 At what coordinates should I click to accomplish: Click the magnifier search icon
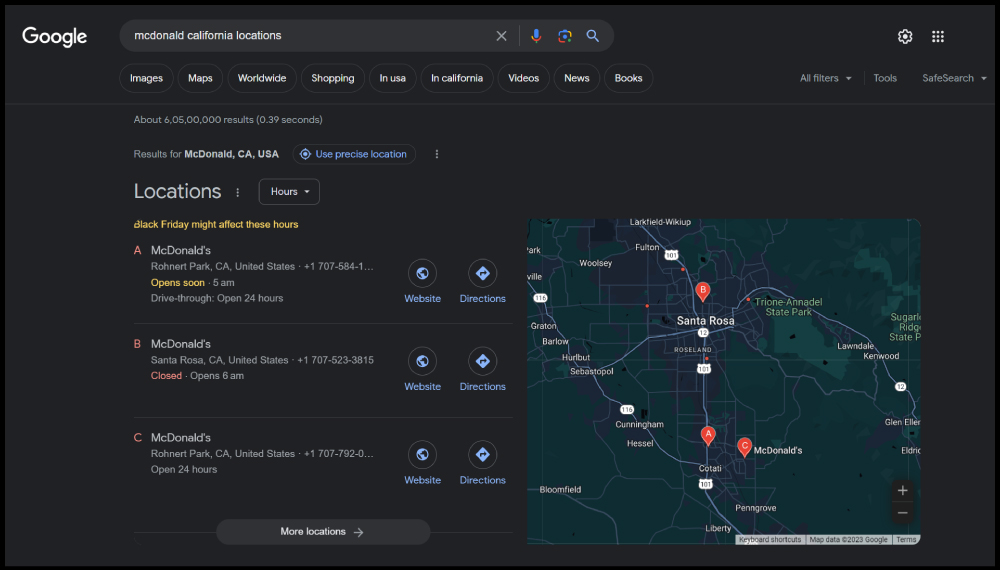pyautogui.click(x=592, y=36)
